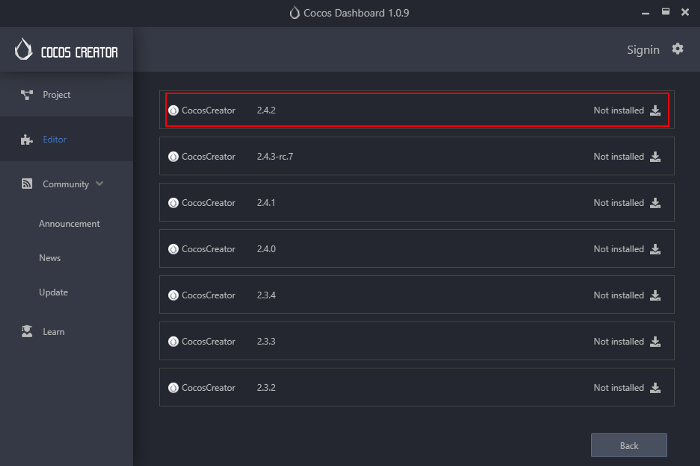The width and height of the screenshot is (700, 466).
Task: Click download icon for version 2.3.4
Action: click(x=655, y=295)
